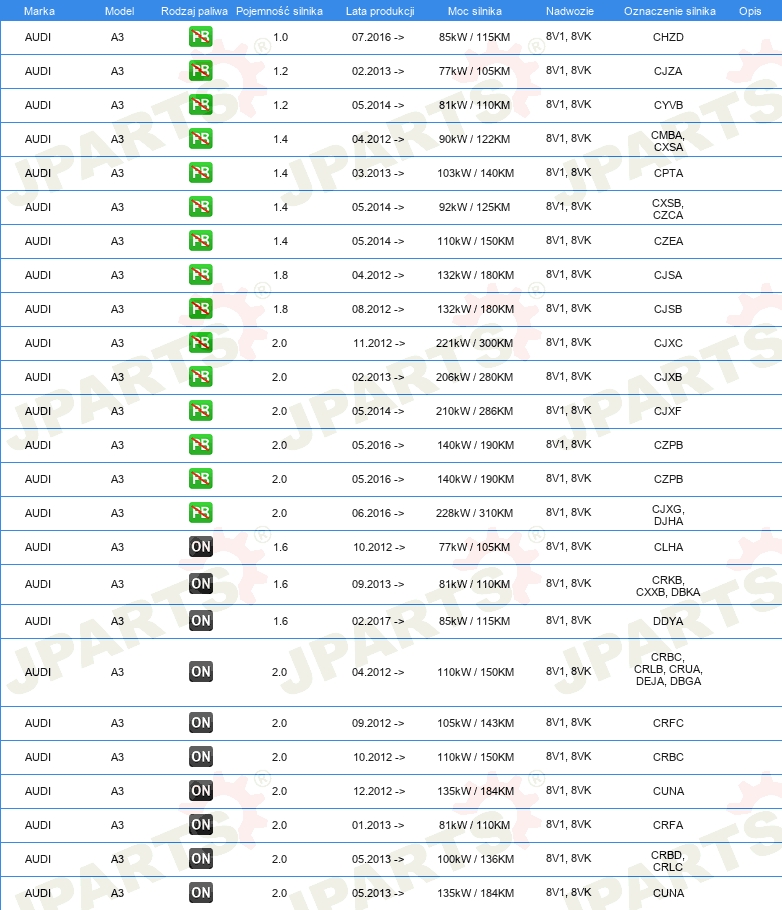Select the ON diesel icon in the CRFC row
The image size is (782, 910).
(200, 723)
